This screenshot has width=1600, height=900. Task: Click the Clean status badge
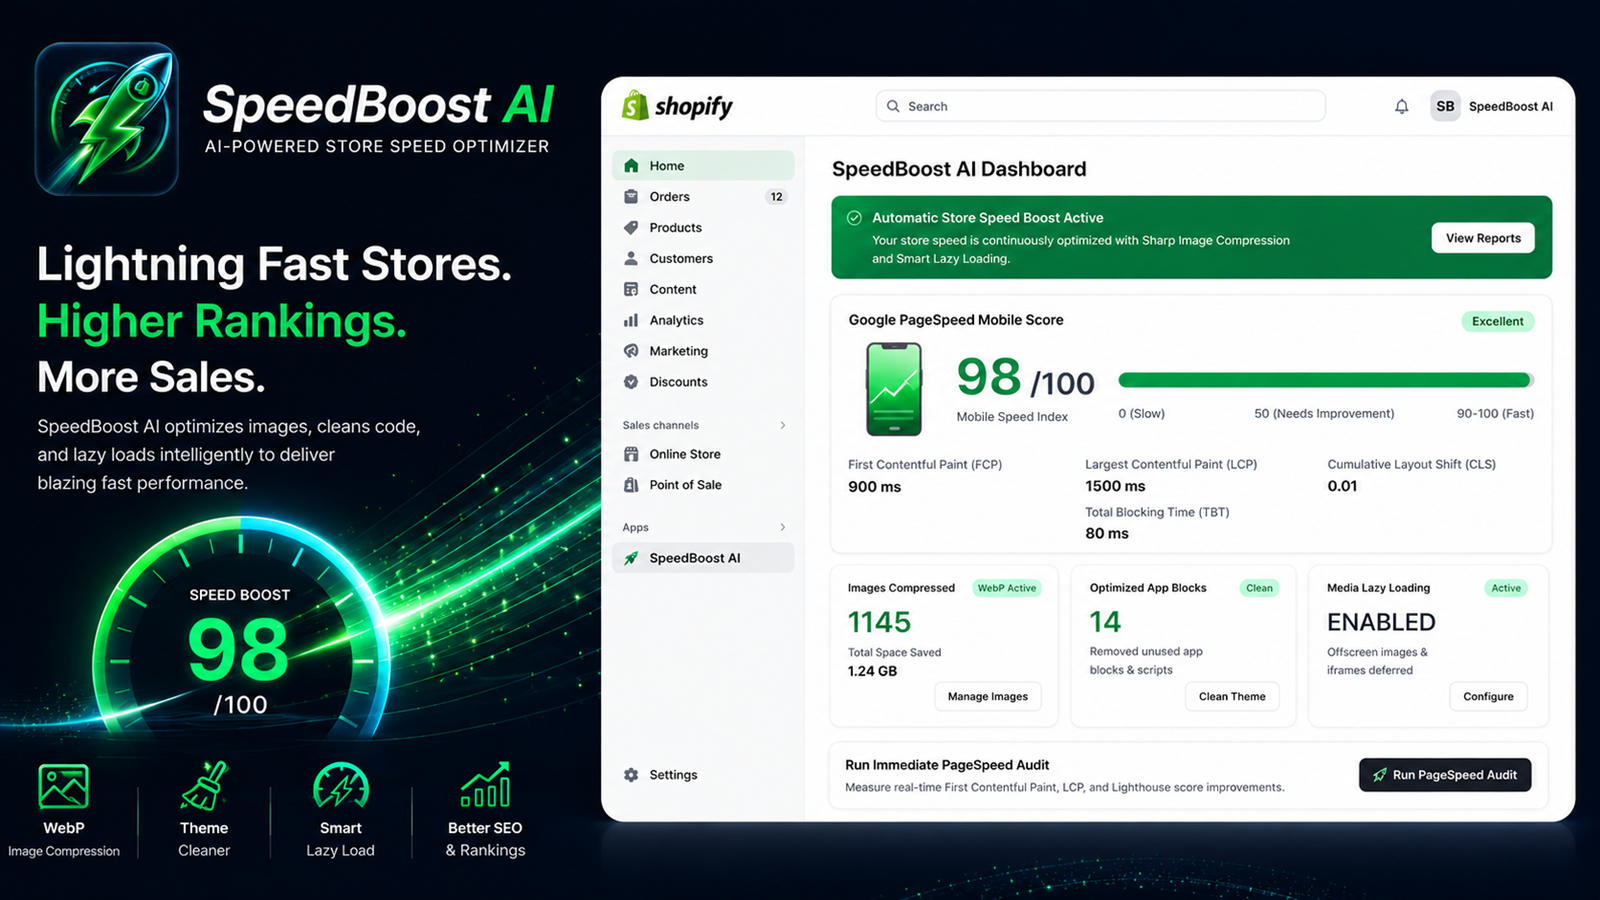(x=1259, y=588)
